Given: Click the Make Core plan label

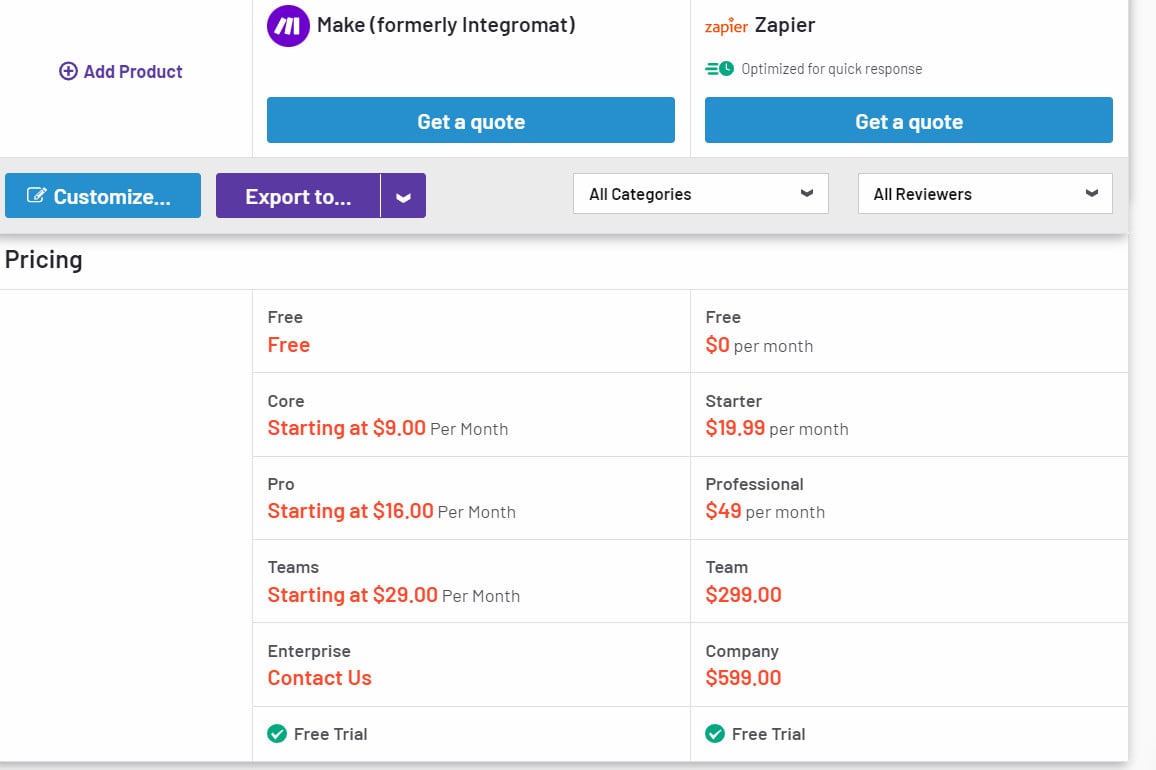Looking at the screenshot, I should (286, 401).
